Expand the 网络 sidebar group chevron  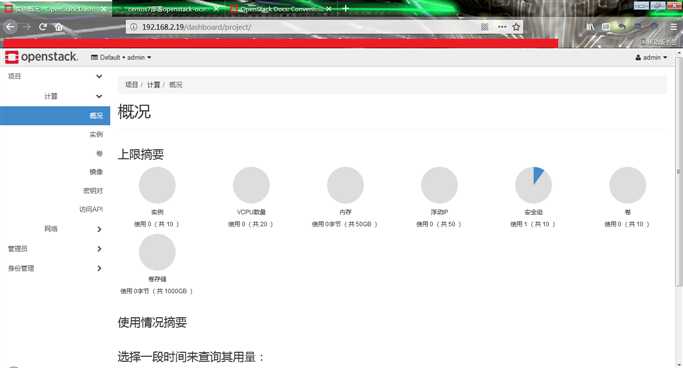99,229
